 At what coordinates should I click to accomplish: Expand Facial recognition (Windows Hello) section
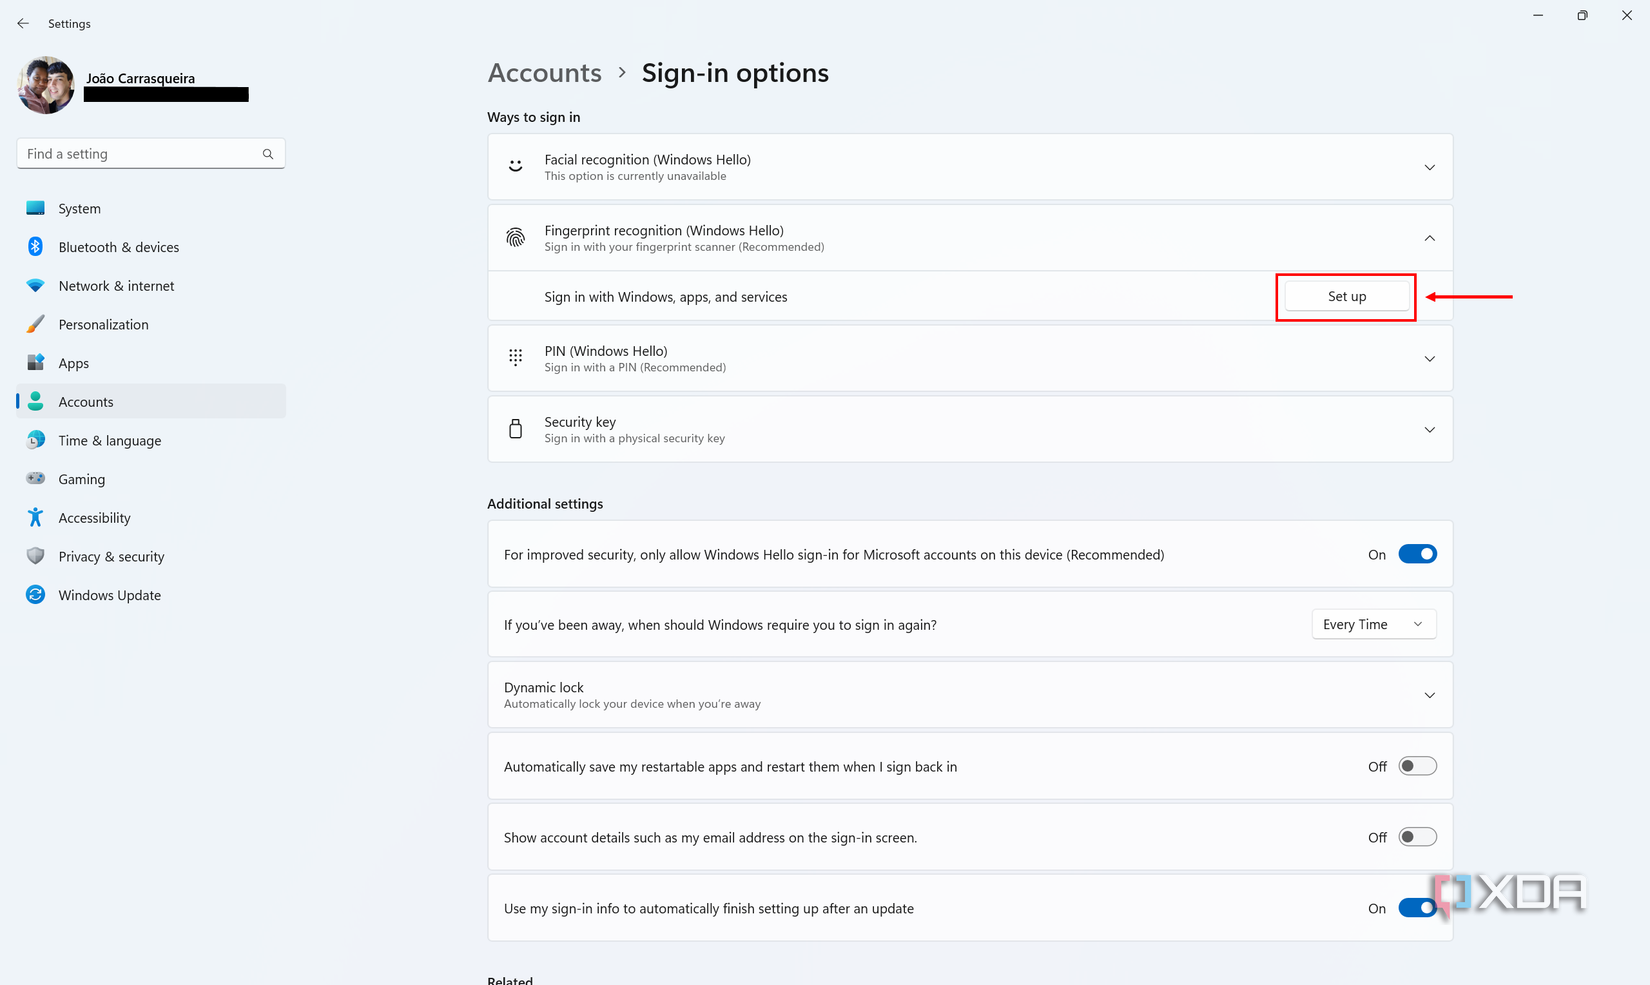coord(1429,167)
